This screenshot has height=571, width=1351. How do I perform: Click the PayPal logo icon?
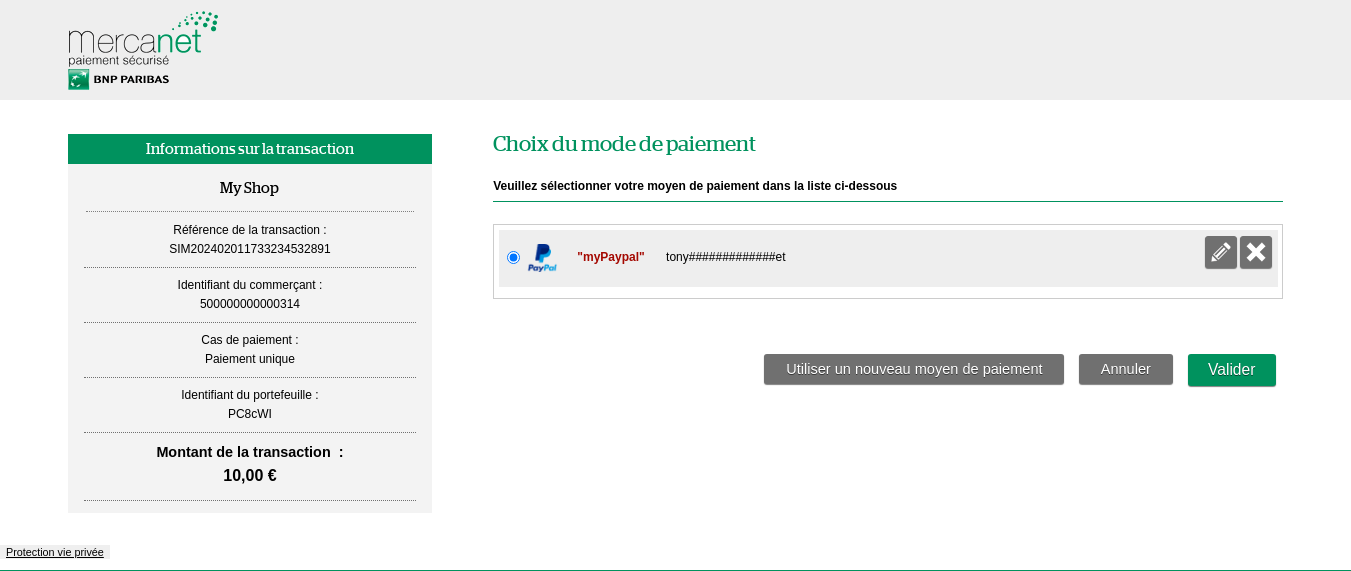[542, 258]
